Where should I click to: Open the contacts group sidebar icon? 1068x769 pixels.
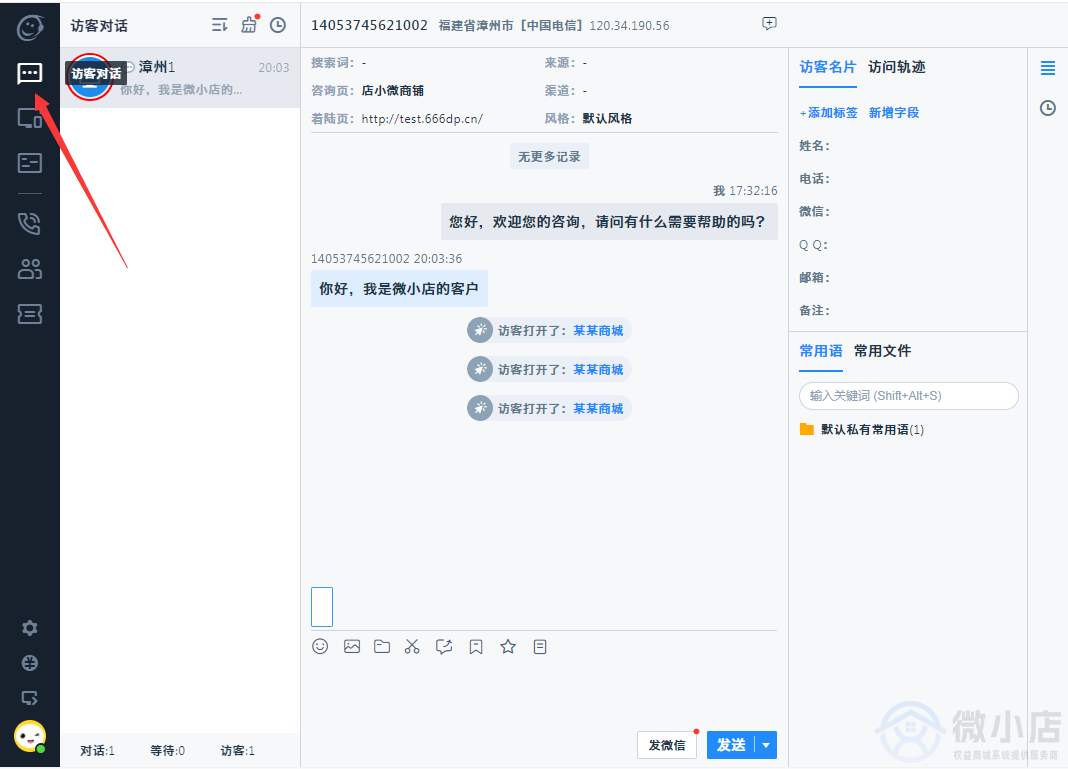click(29, 269)
